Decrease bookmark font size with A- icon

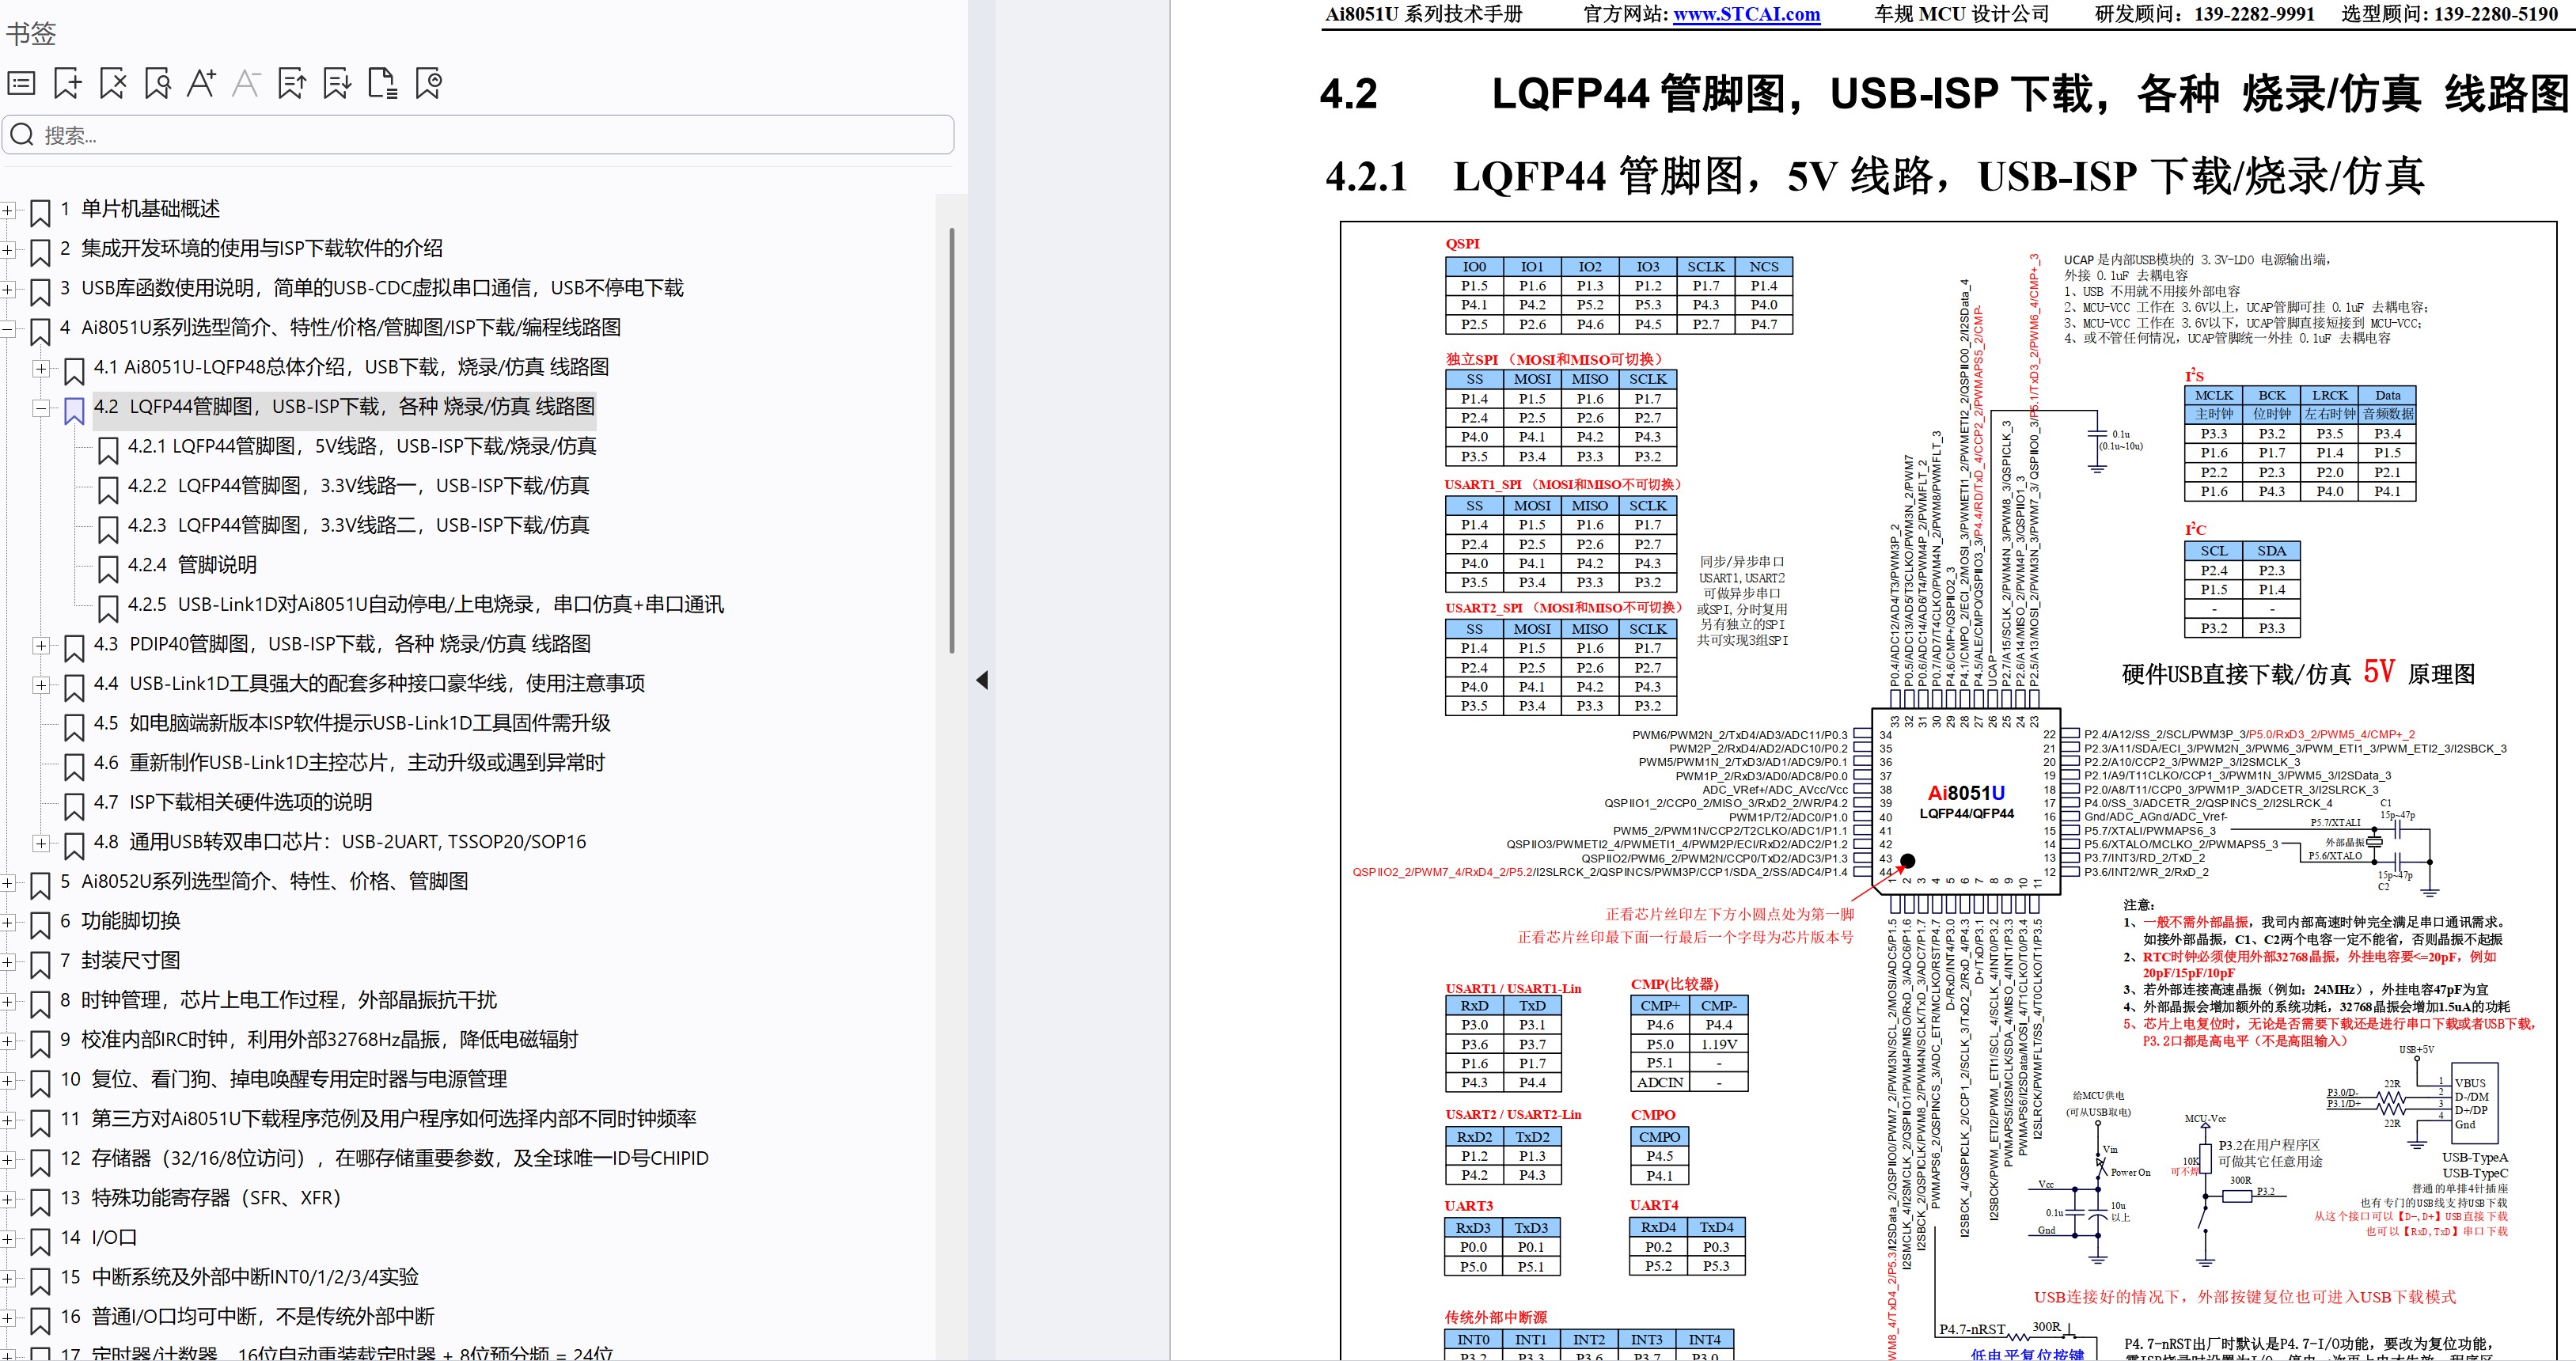tap(246, 83)
